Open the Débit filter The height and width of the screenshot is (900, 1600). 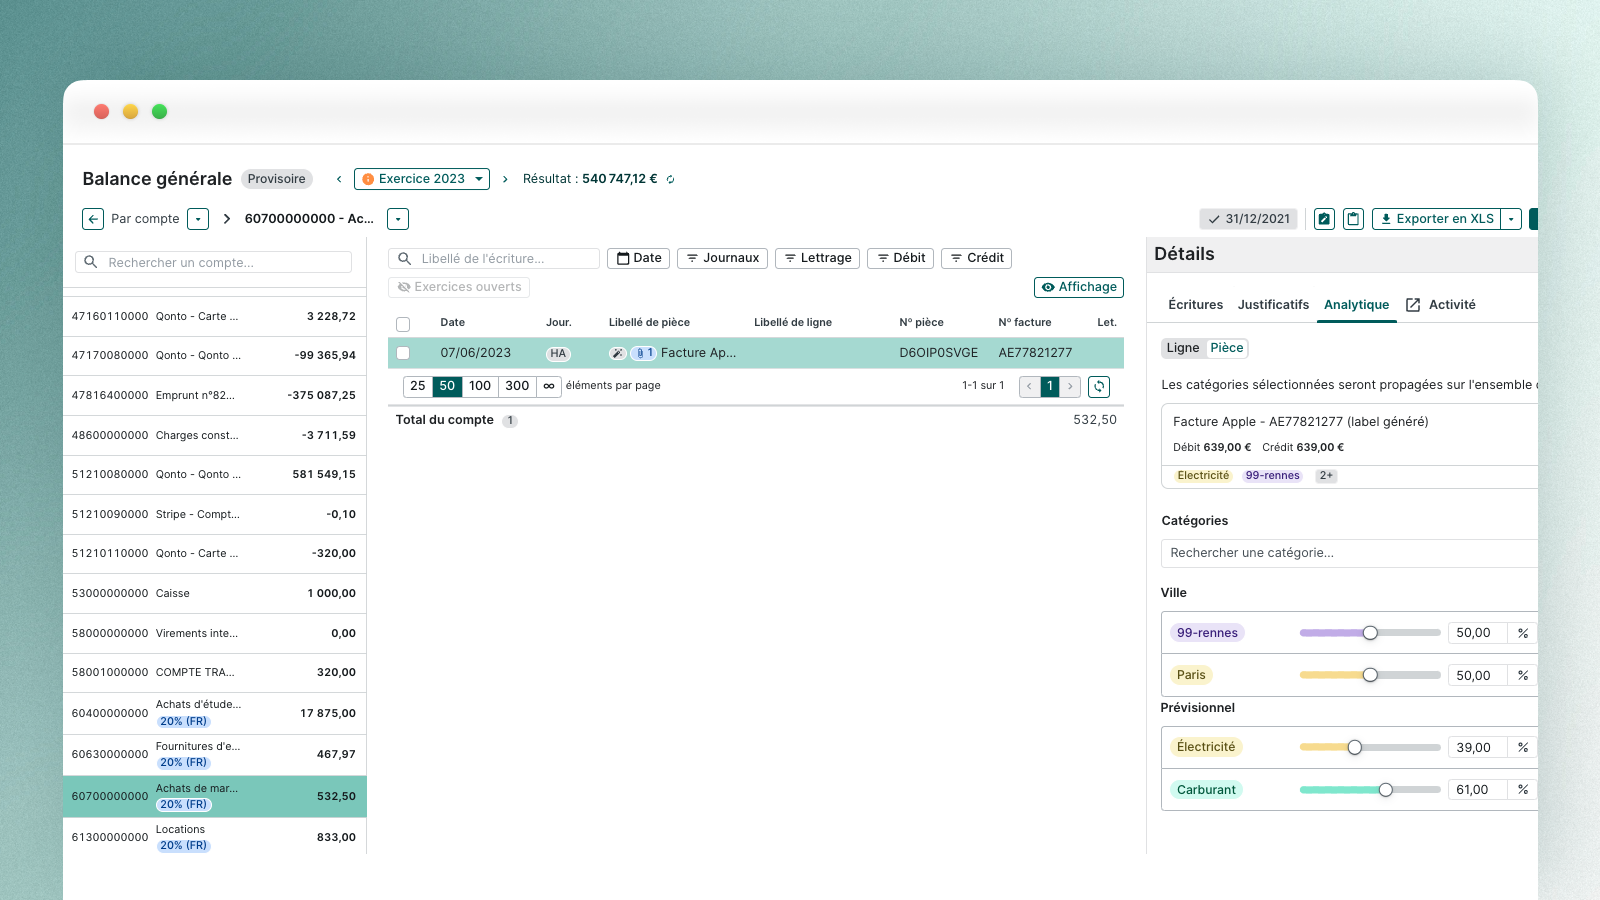pos(900,258)
